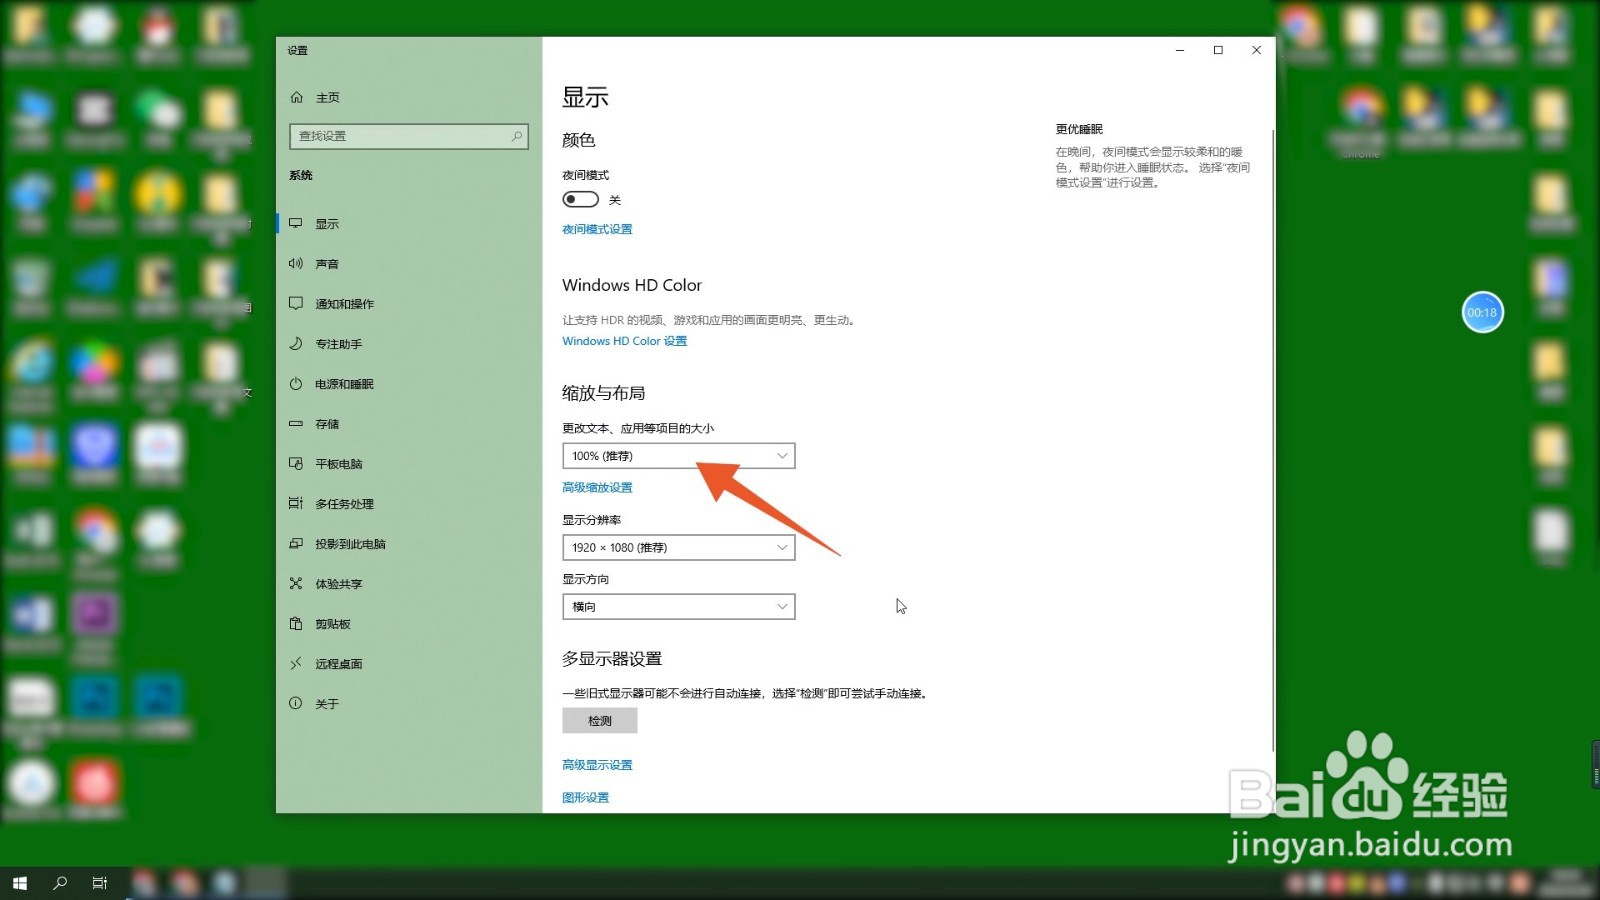Click the Tablet (平板电脑) icon
The image size is (1600, 900).
(296, 463)
